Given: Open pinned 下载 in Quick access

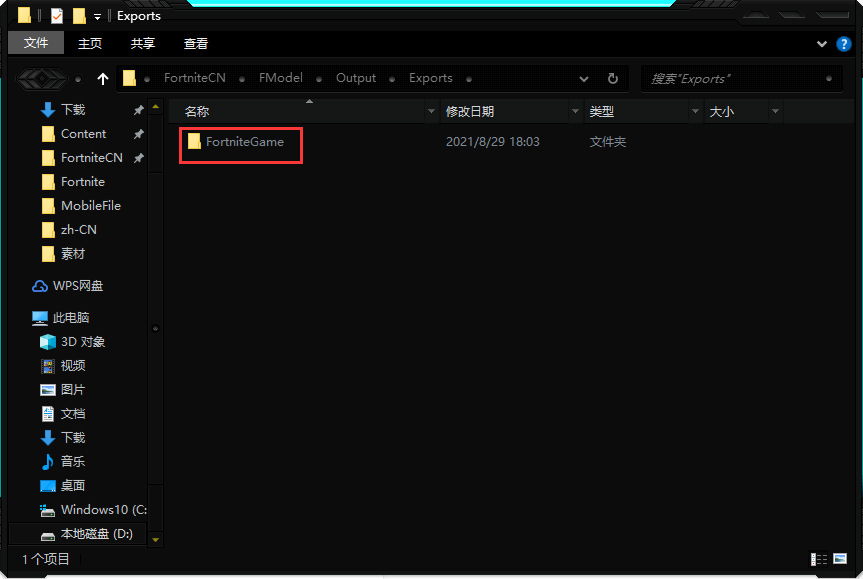Looking at the screenshot, I should (73, 110).
